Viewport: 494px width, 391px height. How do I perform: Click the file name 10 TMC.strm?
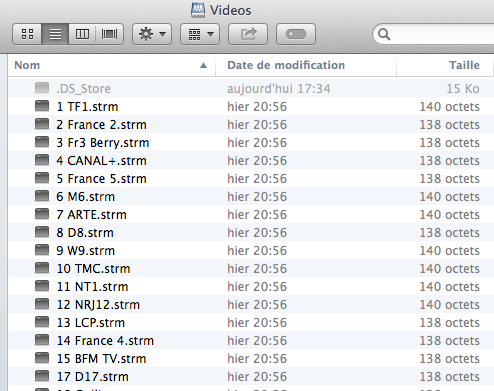tap(93, 269)
